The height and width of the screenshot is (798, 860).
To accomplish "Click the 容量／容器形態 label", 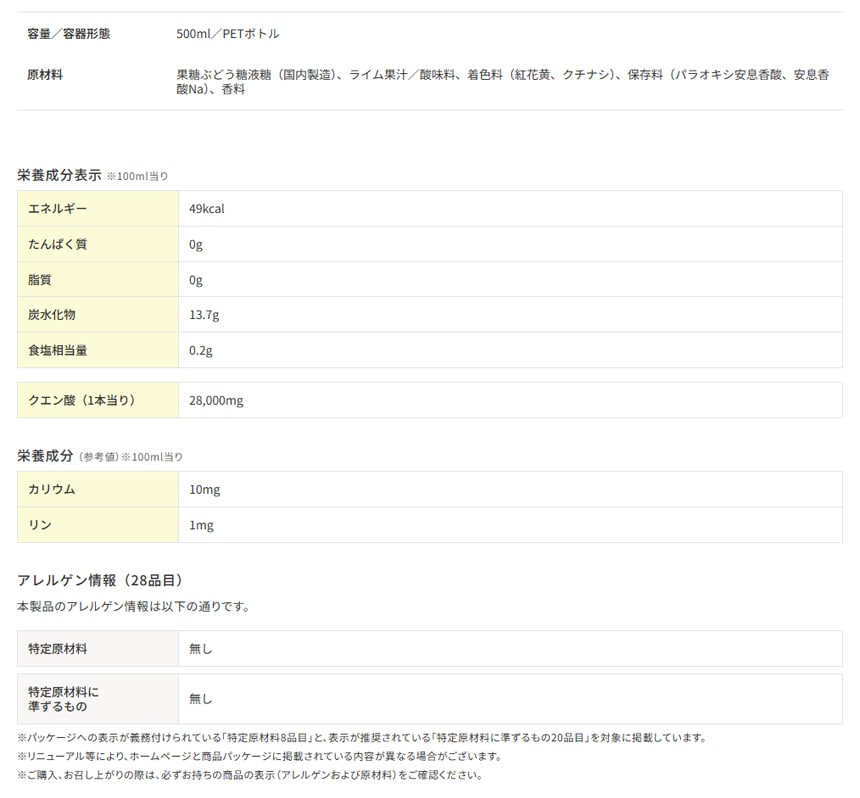I will pos(69,33).
